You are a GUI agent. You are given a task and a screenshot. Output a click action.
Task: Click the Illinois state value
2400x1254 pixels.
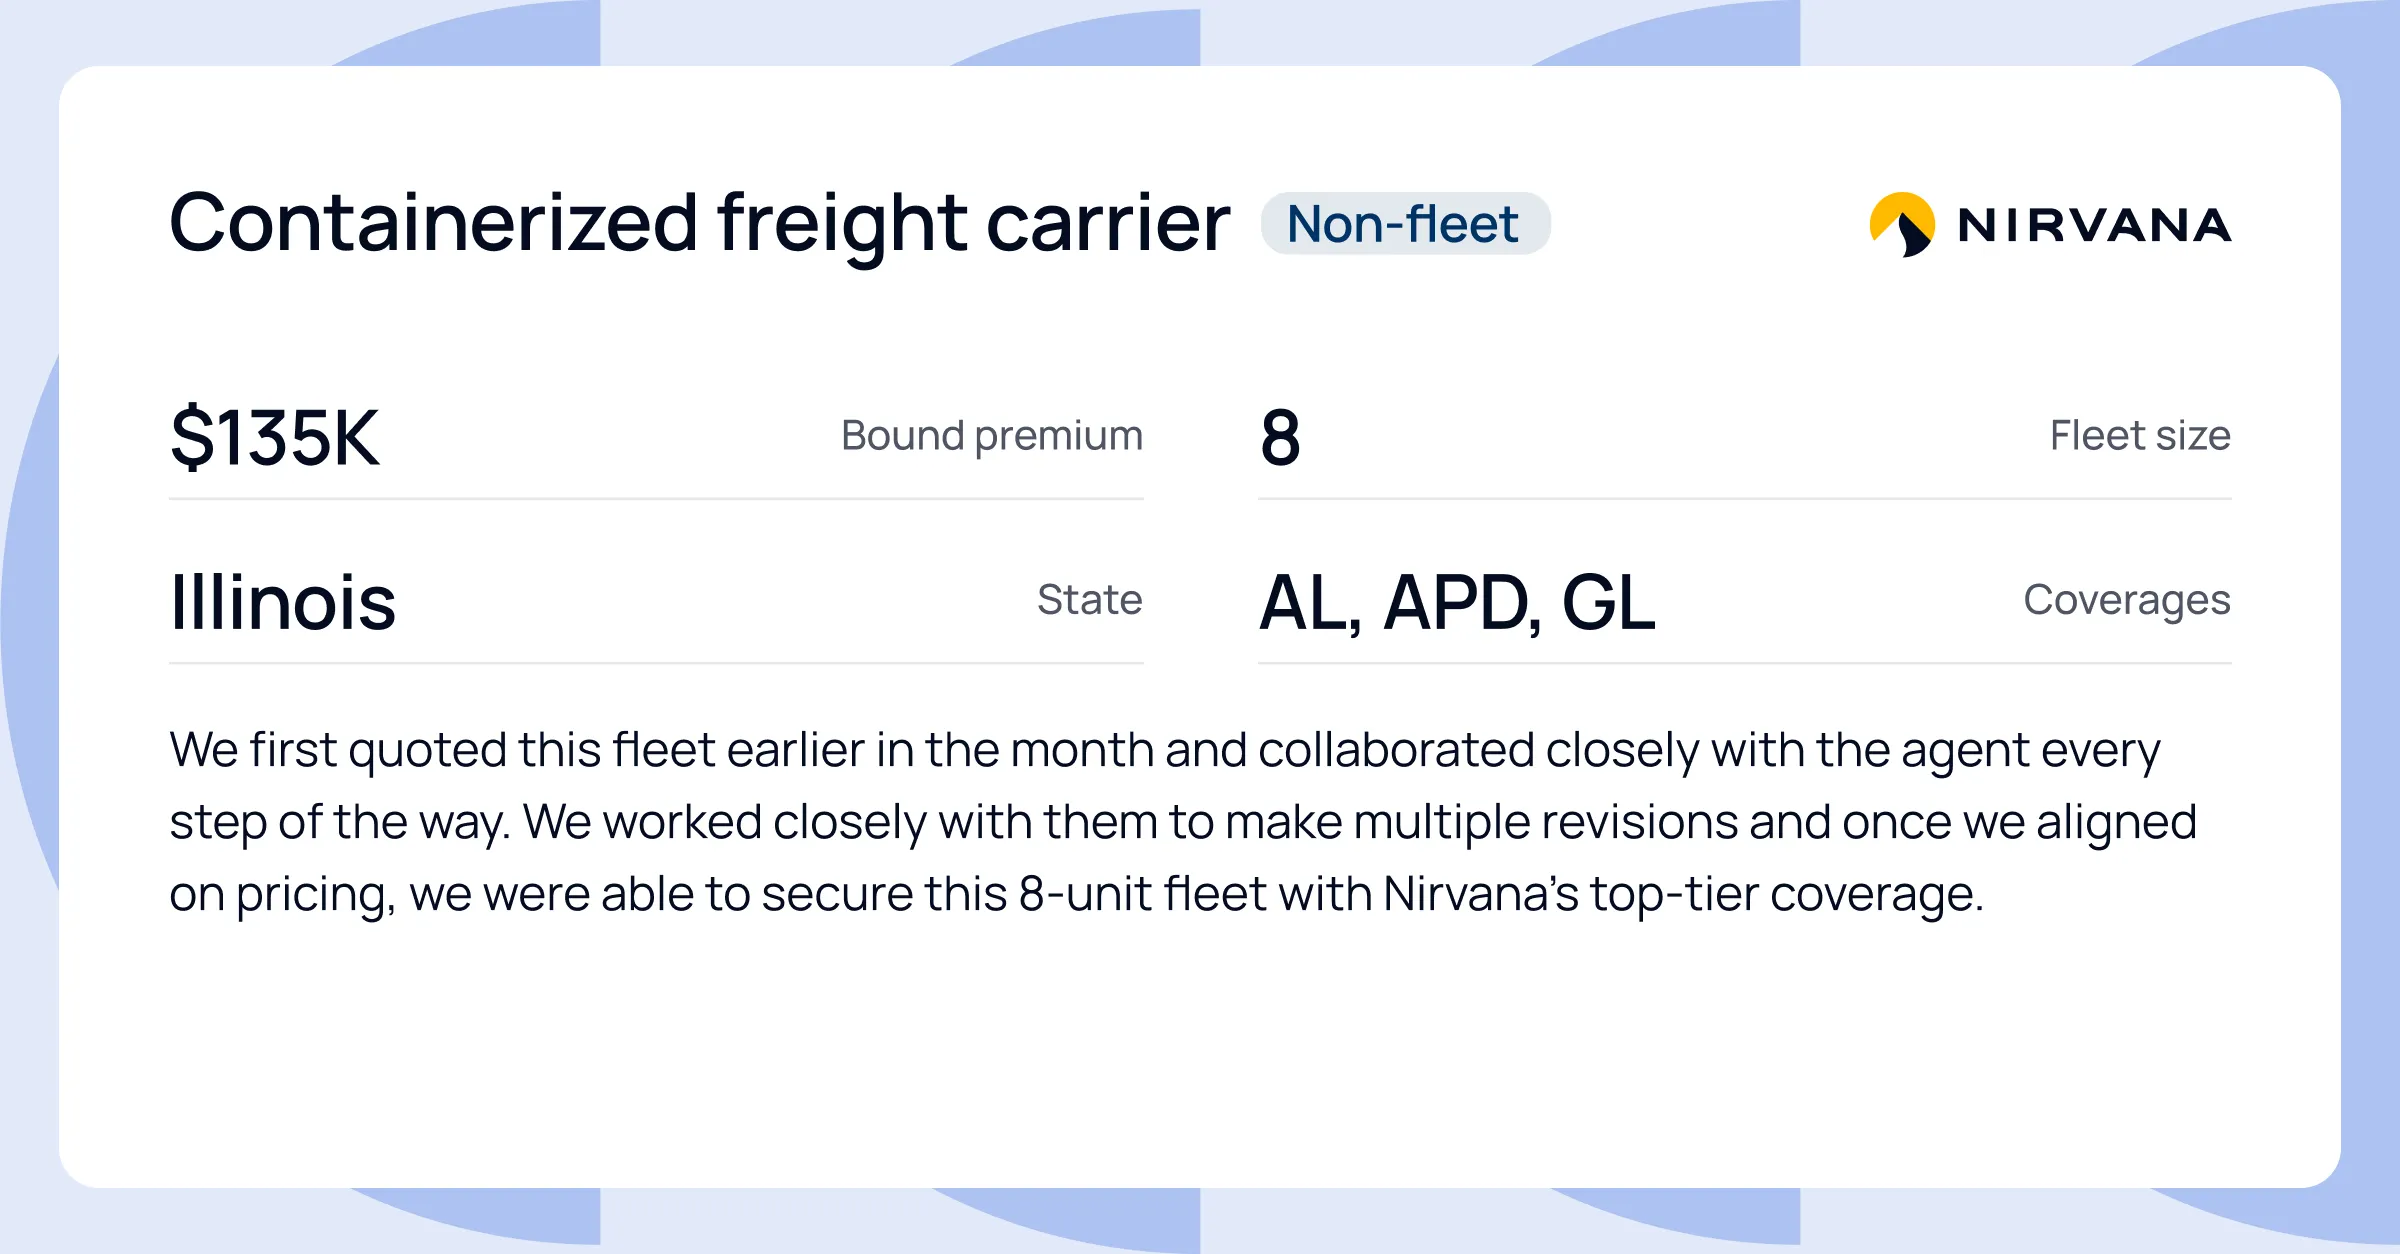283,602
